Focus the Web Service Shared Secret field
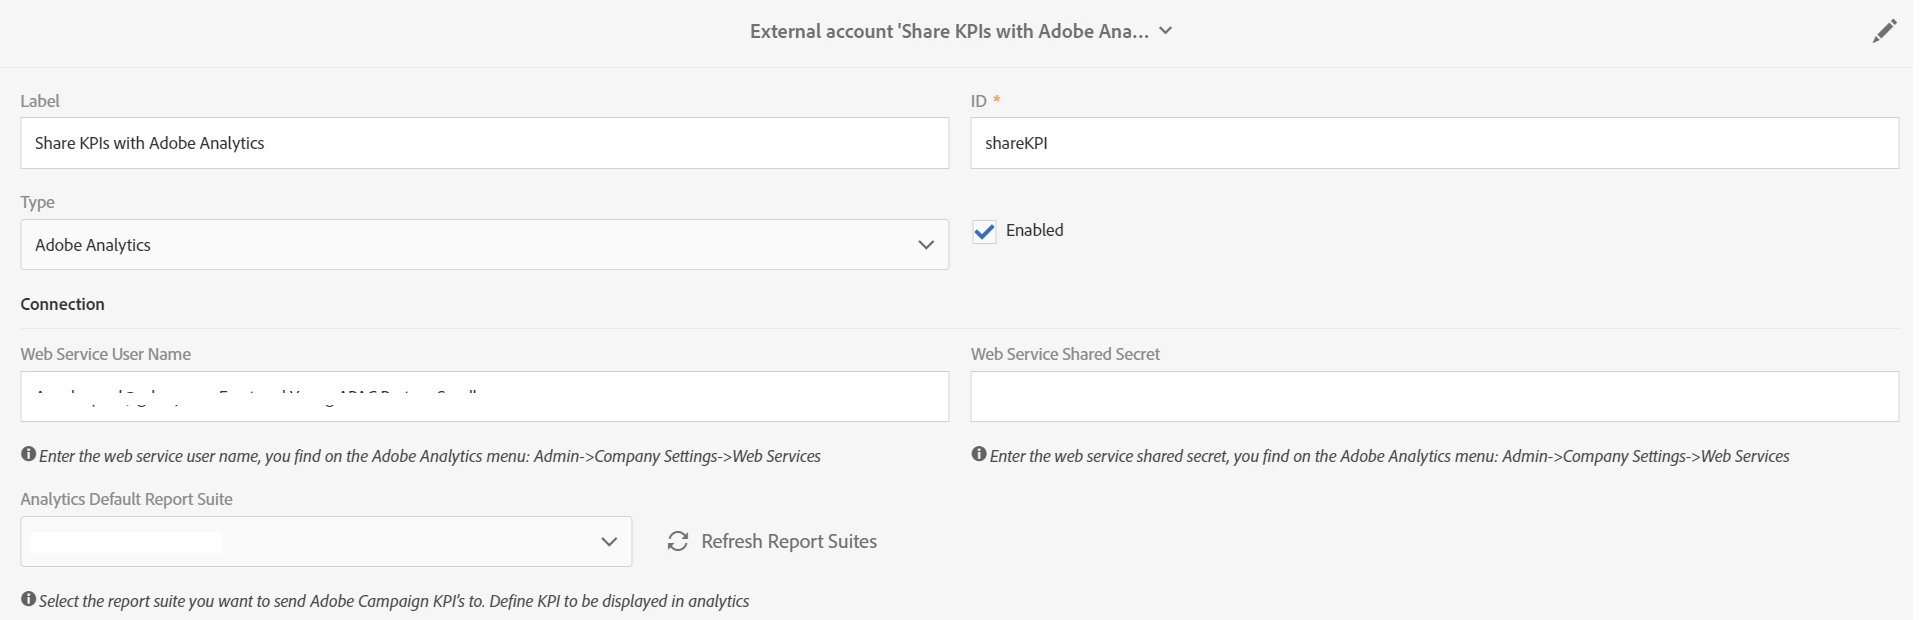Screen dimensions: 1920x620 [x=1434, y=397]
